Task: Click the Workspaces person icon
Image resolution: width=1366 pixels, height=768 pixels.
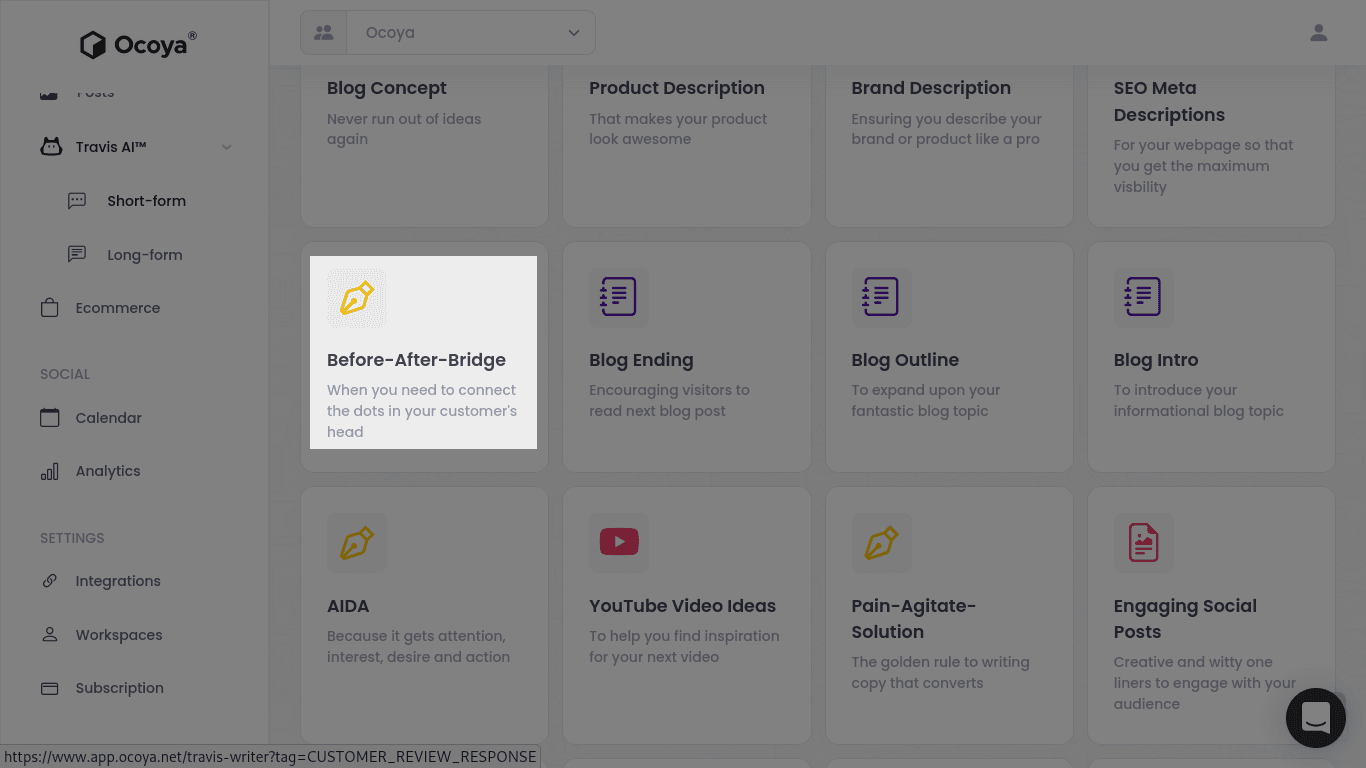Action: point(50,634)
